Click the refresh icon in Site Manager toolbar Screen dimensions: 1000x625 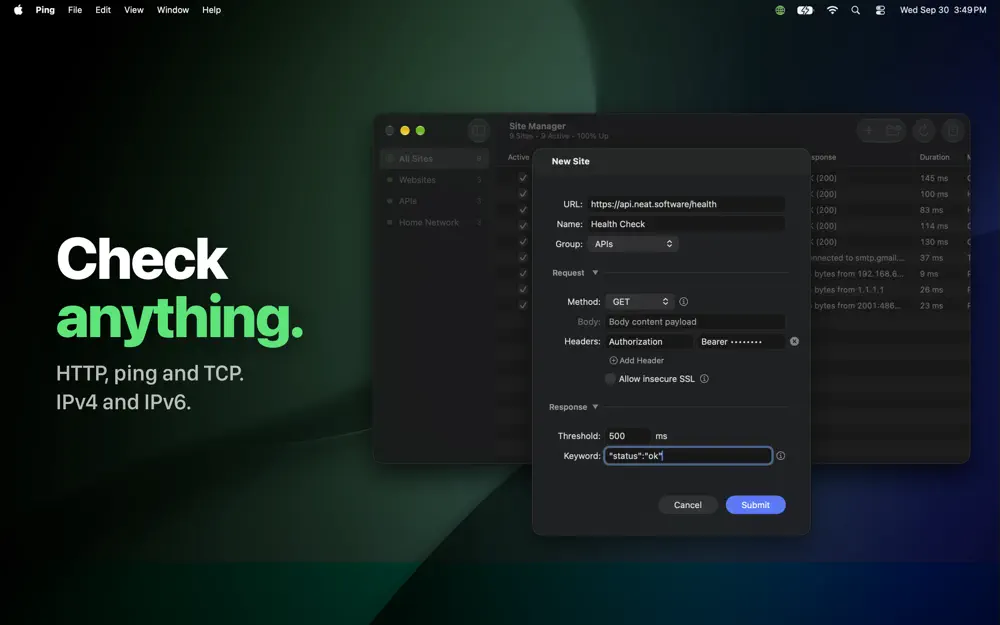[923, 131]
